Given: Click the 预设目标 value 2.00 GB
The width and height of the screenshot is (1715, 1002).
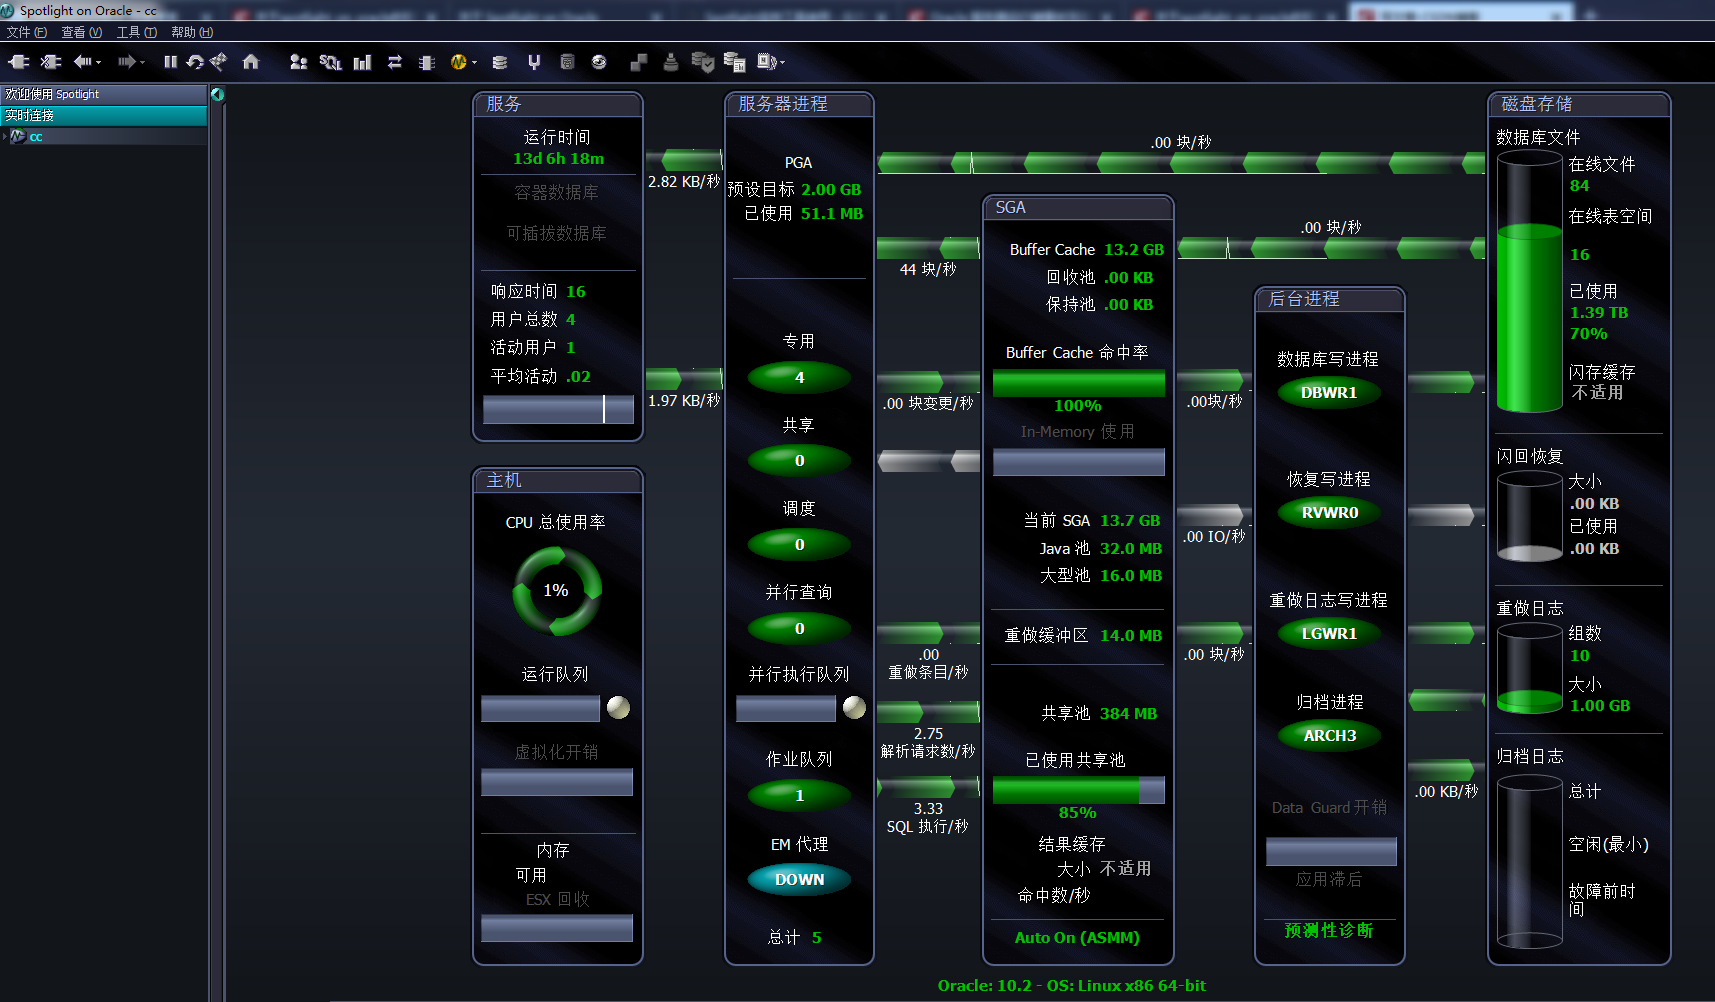Looking at the screenshot, I should (x=831, y=190).
